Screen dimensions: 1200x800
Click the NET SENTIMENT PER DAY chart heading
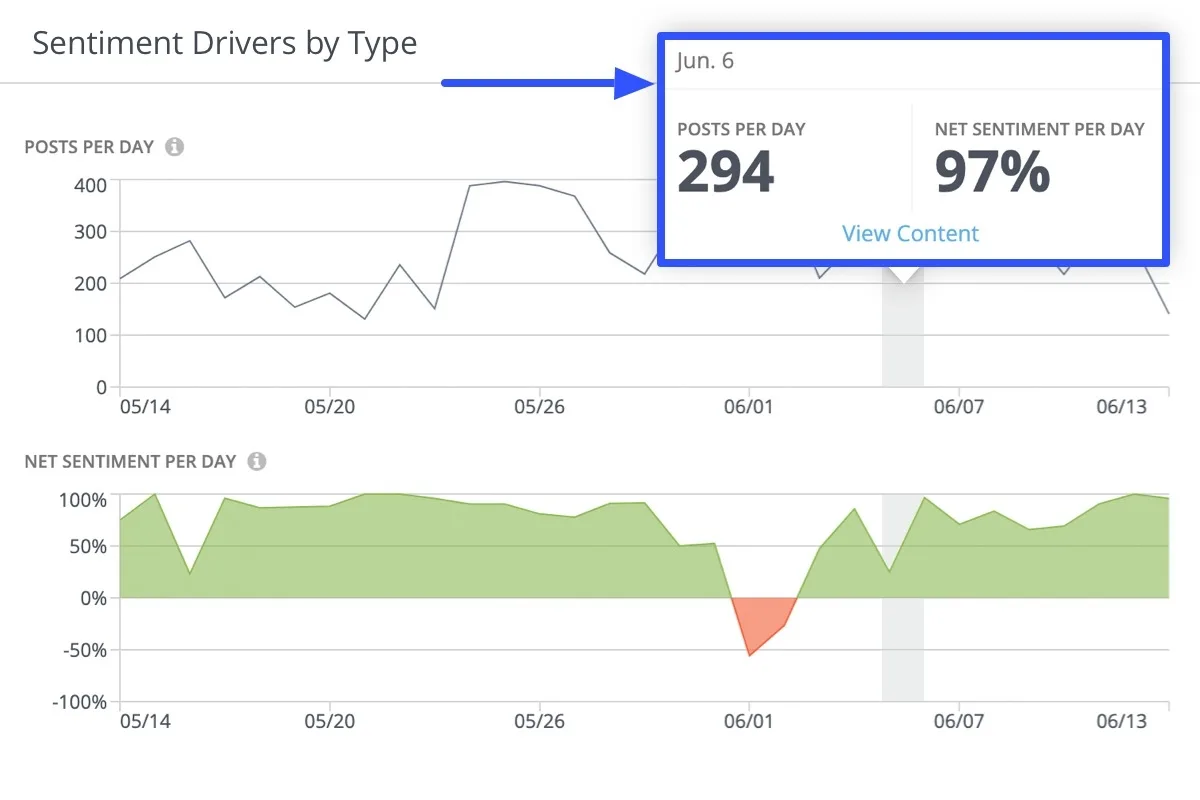click(130, 461)
